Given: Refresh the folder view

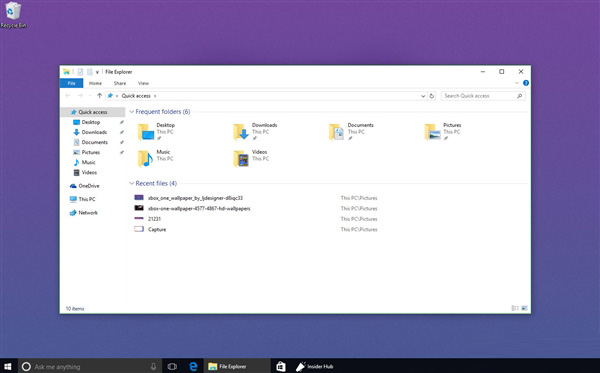Looking at the screenshot, I should click(x=432, y=96).
